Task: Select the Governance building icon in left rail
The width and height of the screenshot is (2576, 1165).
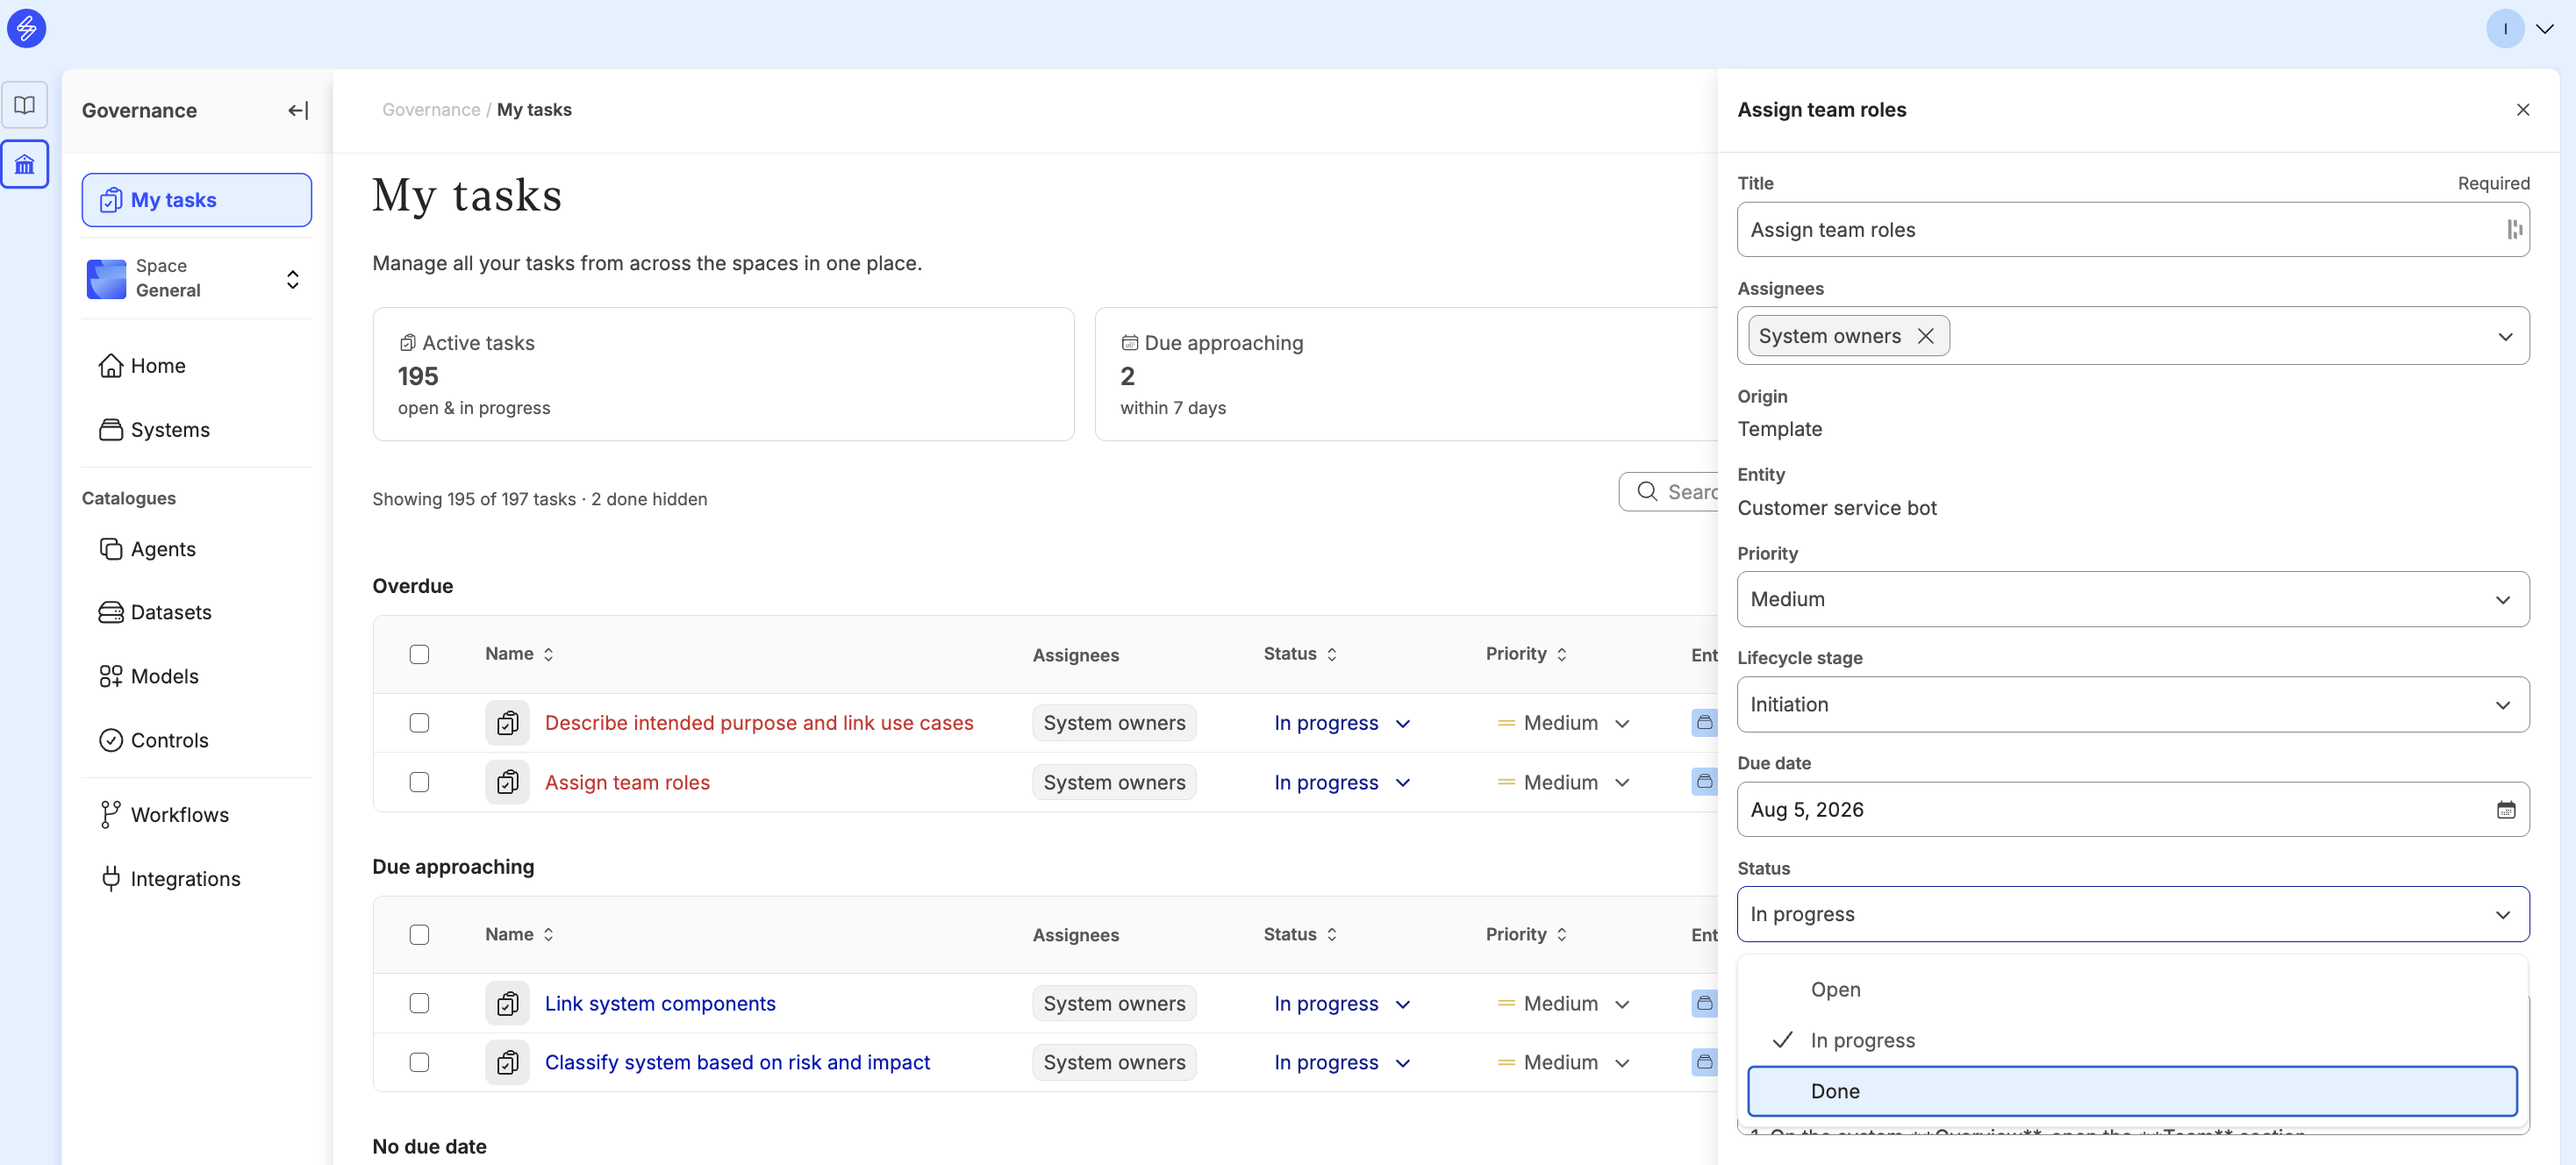Action: 25,164
